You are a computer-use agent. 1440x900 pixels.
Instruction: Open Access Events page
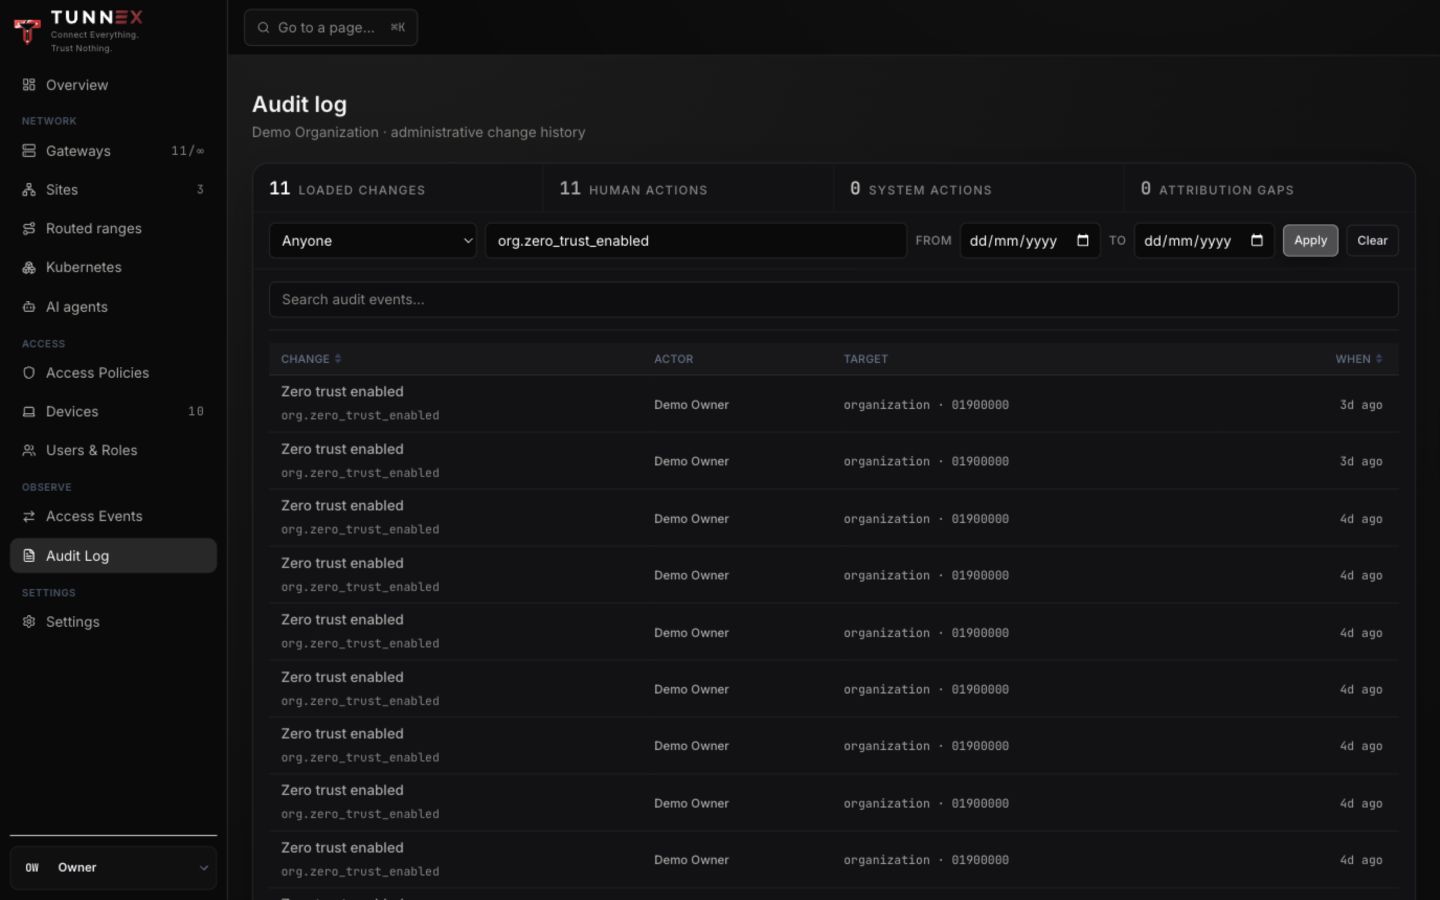click(x=113, y=517)
